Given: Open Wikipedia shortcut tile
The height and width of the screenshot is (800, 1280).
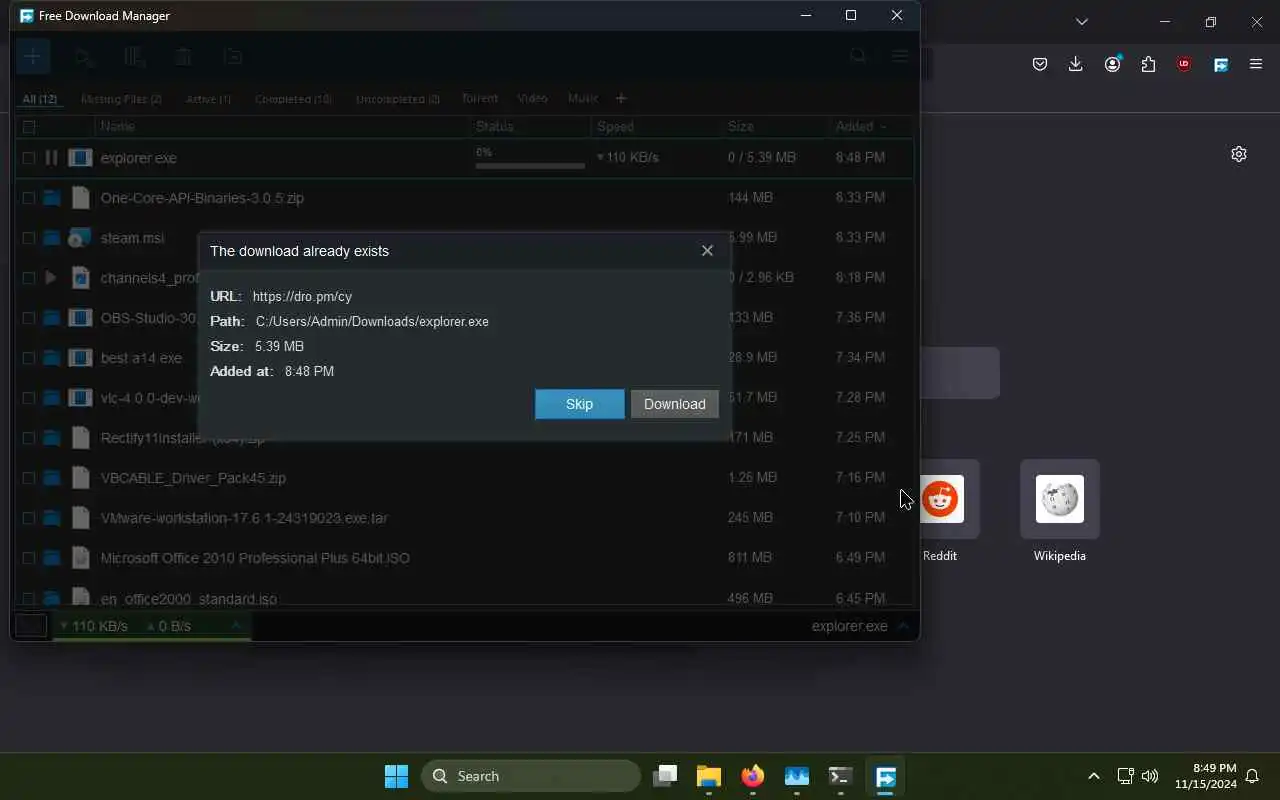Looking at the screenshot, I should point(1060,512).
